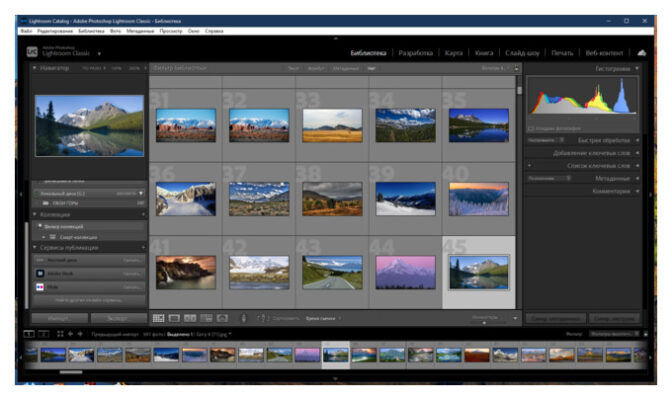Toggle filmstrip filter switch at far right
The width and height of the screenshot is (672, 400).
646,334
